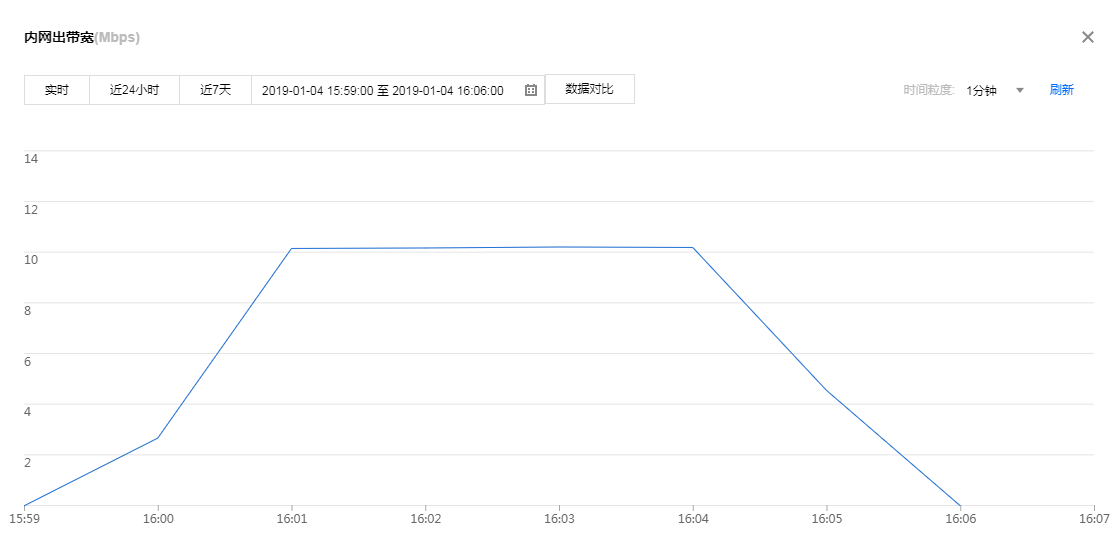Click the 16:02 x-axis label
Screen dimensions: 1119x548
pyautogui.click(x=425, y=520)
